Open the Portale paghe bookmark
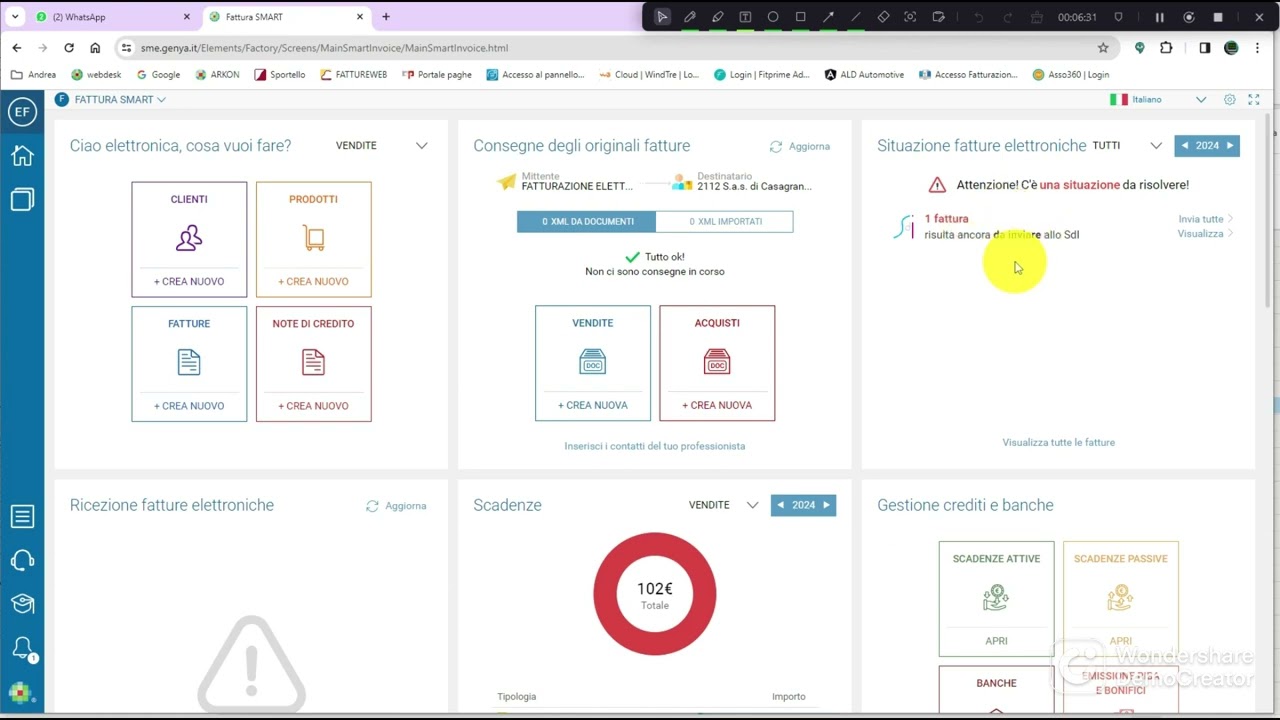Screen dimensions: 1280x720 pyautogui.click(x=437, y=75)
